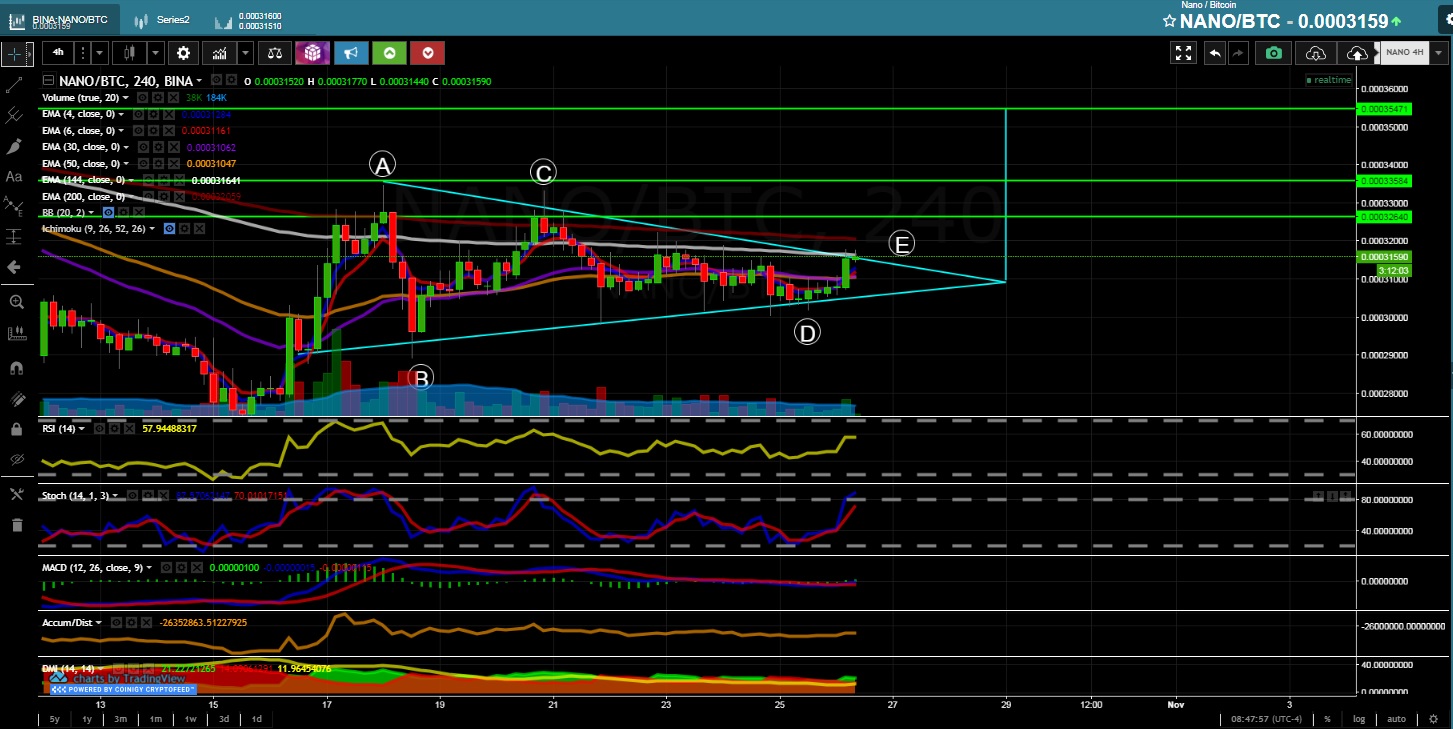Click the 08:47:57 (UTC-4) timezone
The image size is (1453, 729).
click(1264, 719)
